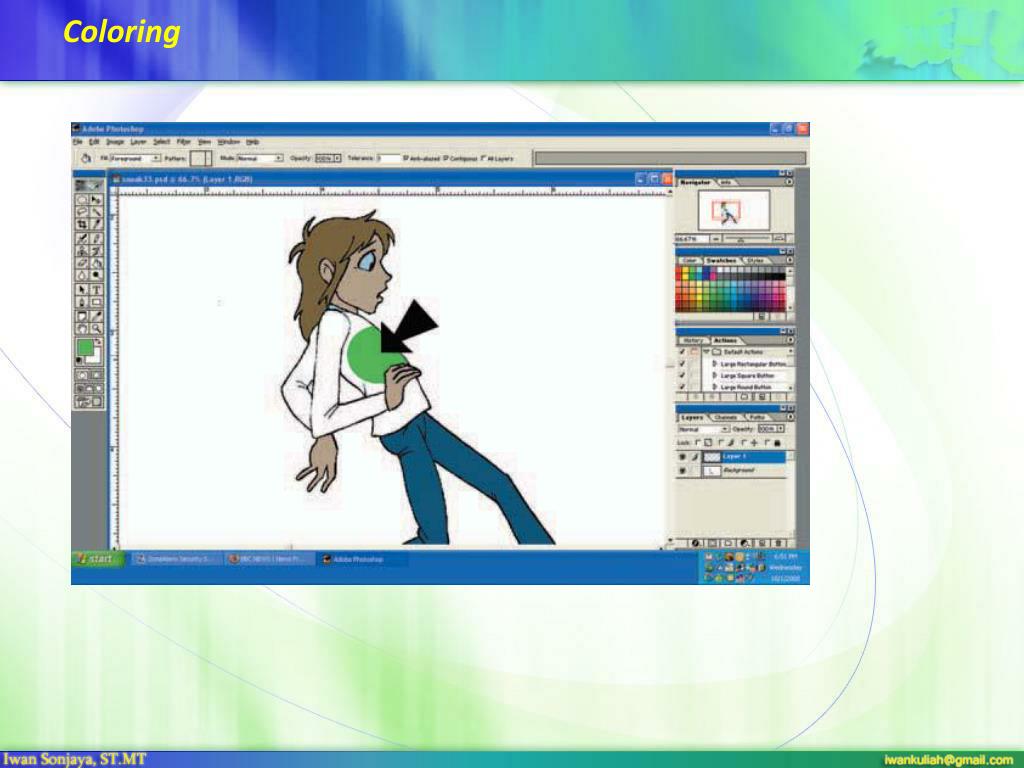This screenshot has width=1024, height=768.
Task: Select the Lasso tool in the toolbox
Action: (82, 209)
